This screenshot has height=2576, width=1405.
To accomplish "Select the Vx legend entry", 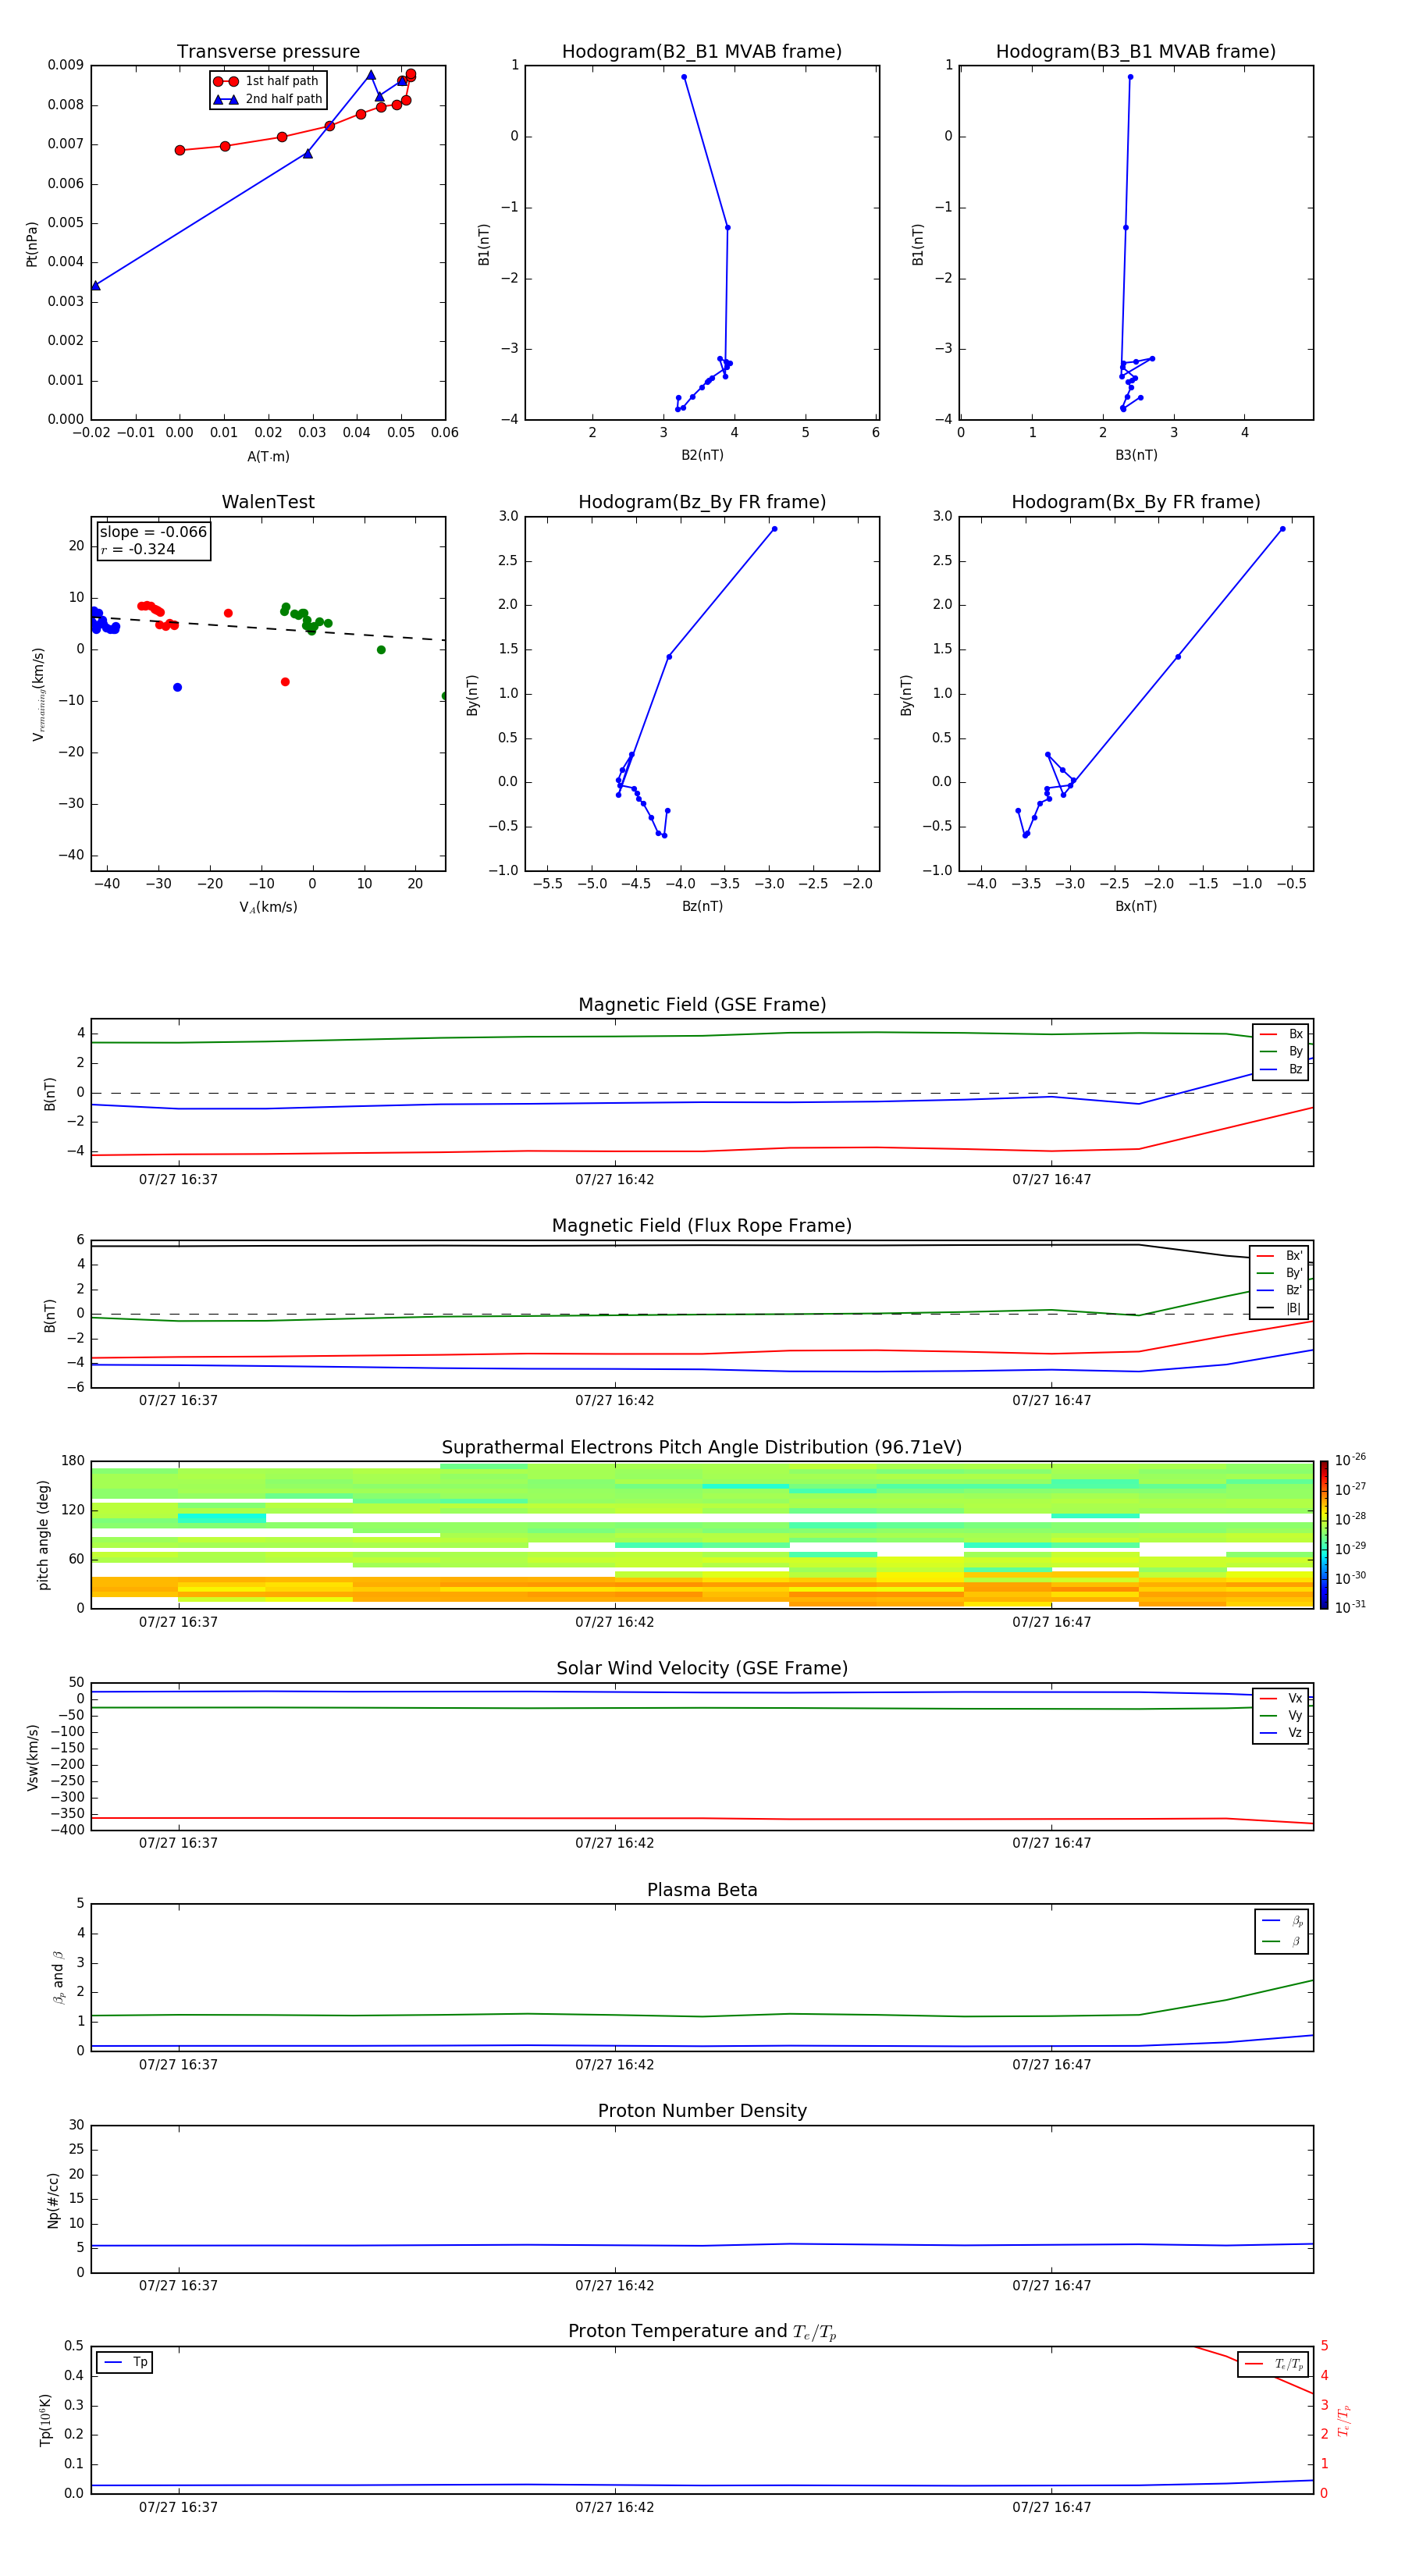I will pos(1281,1699).
